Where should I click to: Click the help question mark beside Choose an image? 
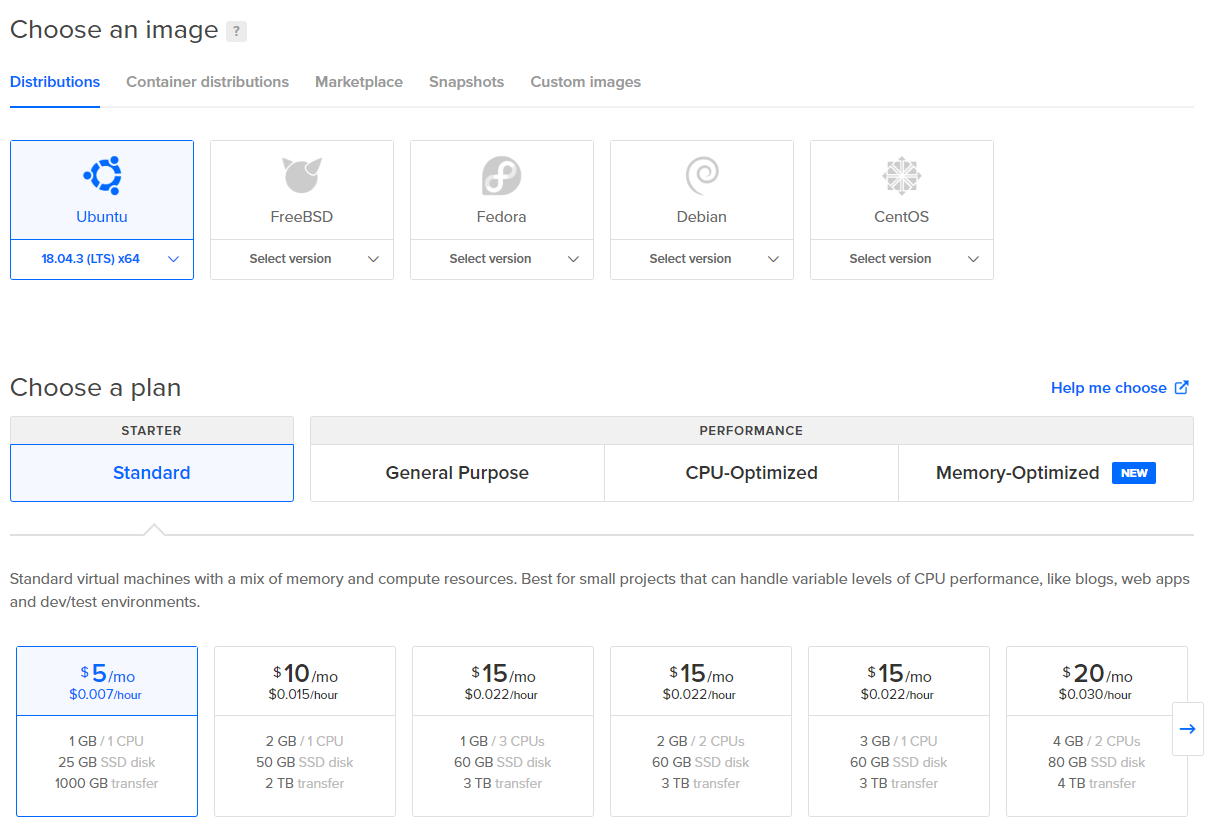pos(236,31)
